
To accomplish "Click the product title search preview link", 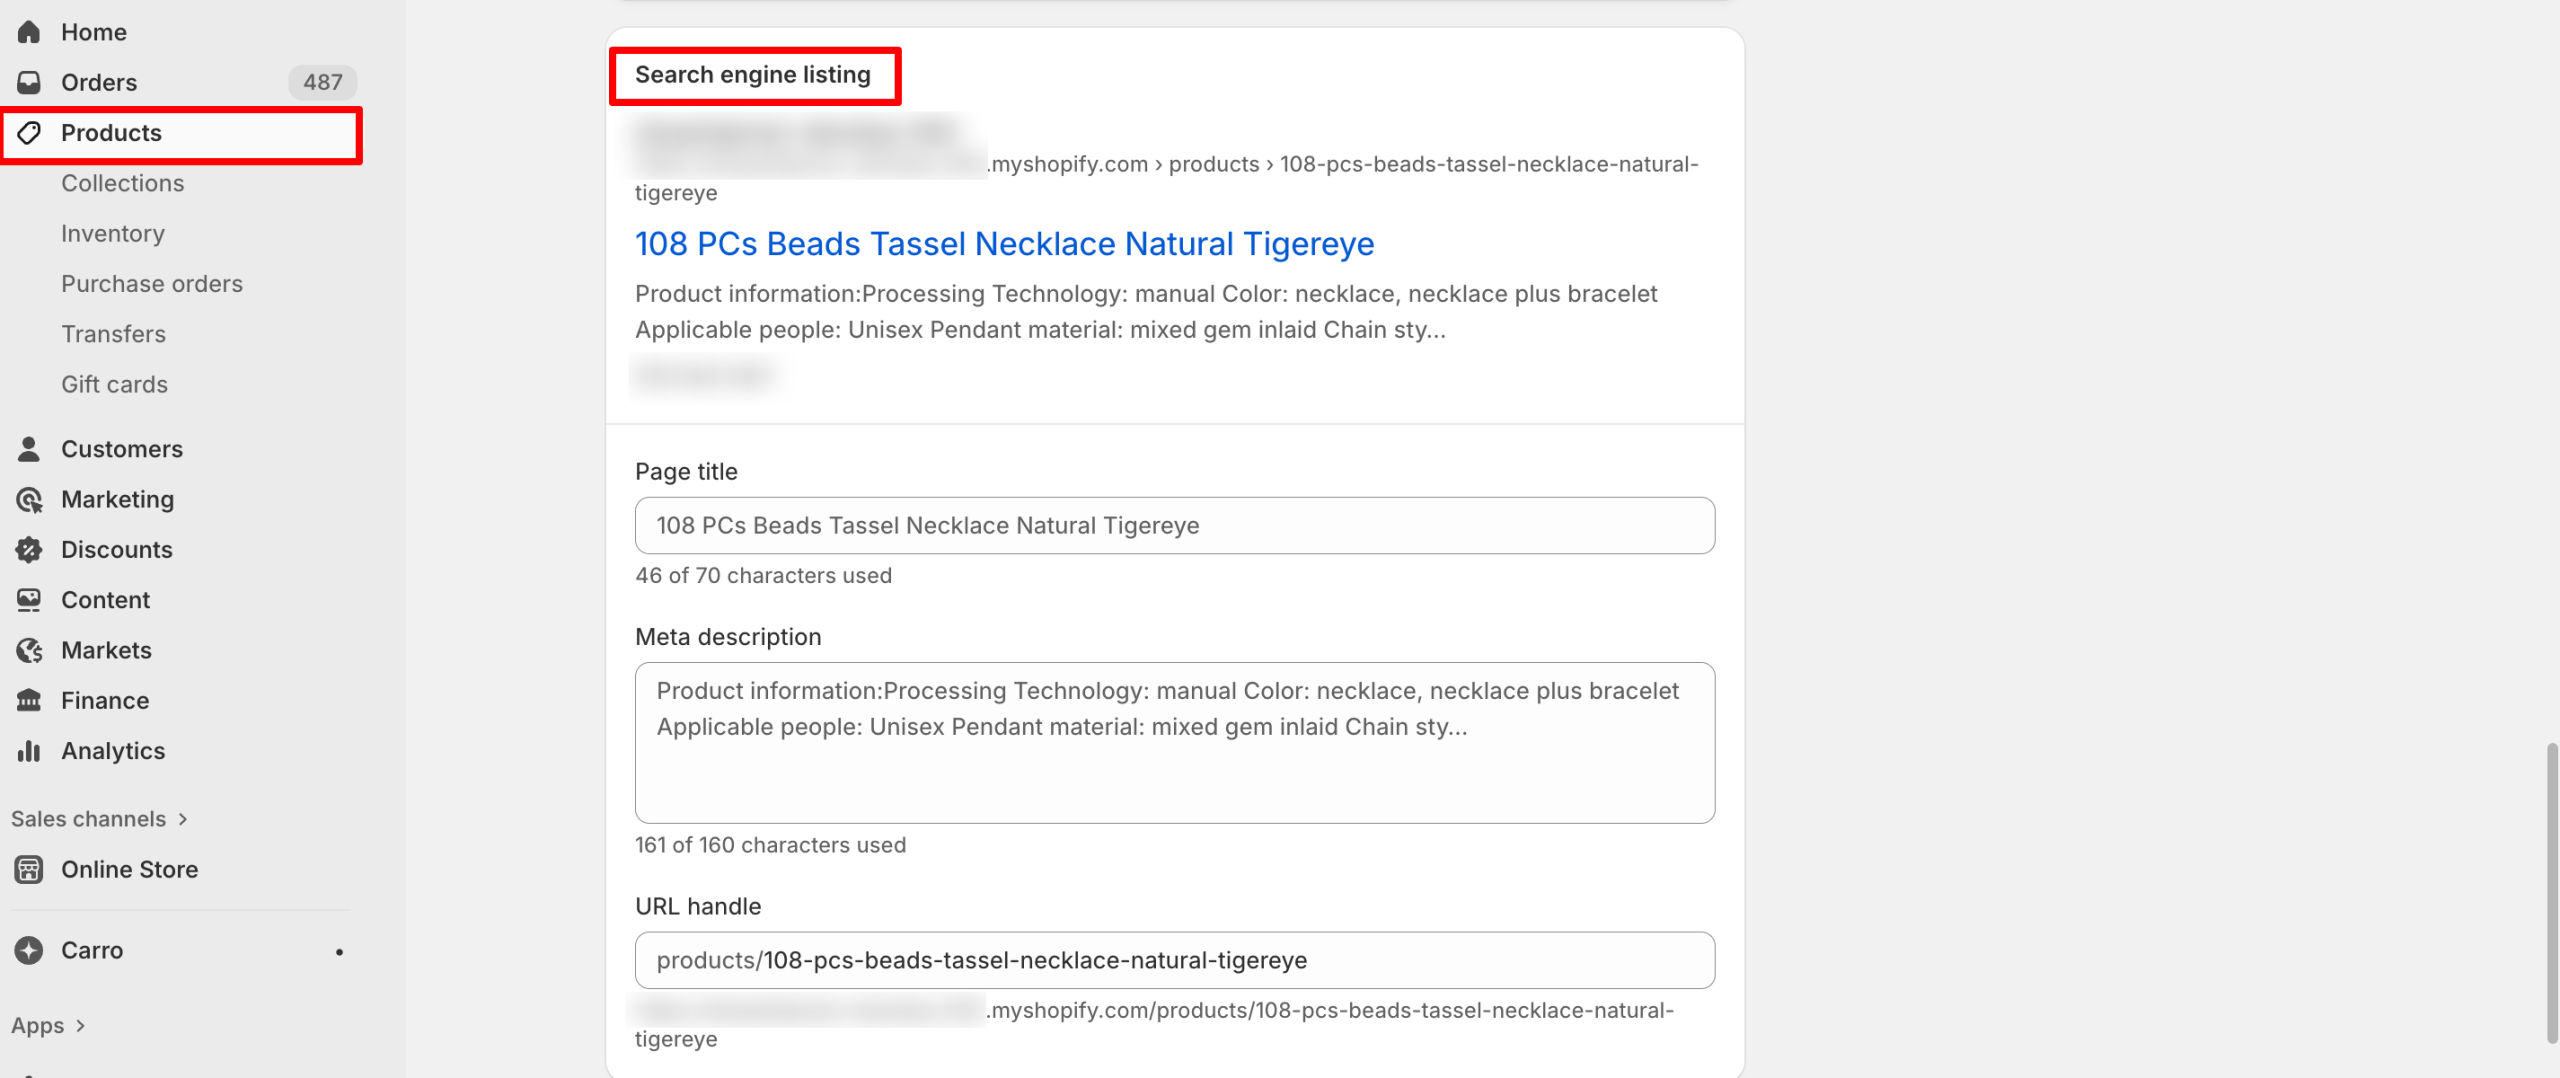I will coord(1004,243).
